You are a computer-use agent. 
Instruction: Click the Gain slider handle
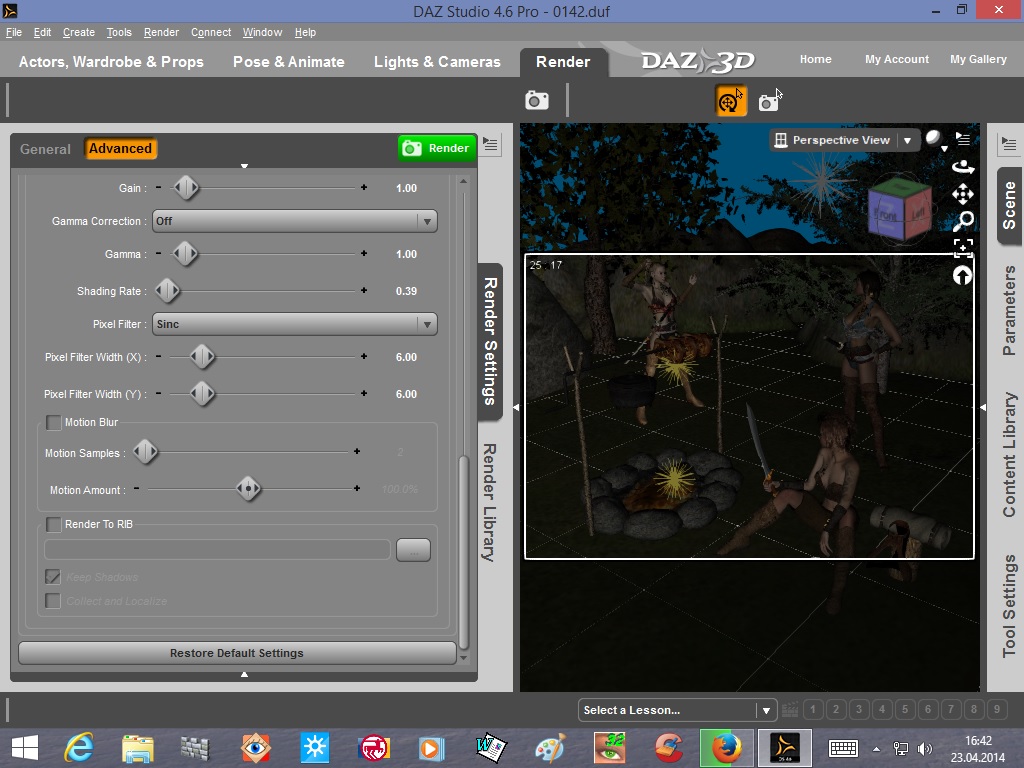click(186, 187)
